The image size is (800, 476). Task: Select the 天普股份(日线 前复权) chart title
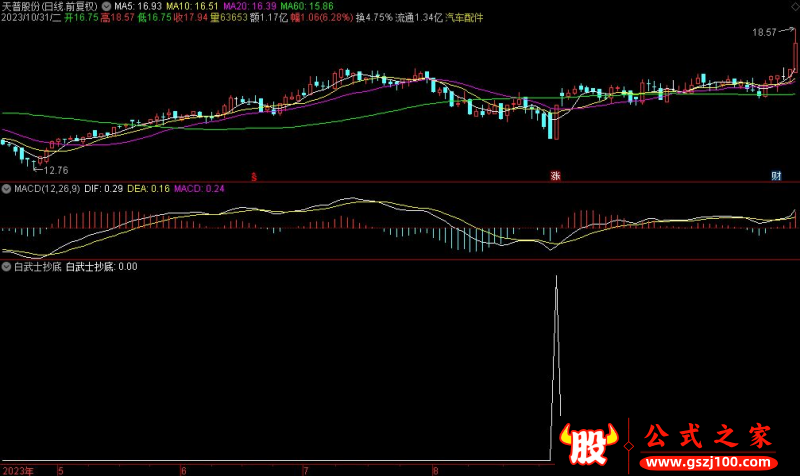pyautogui.click(x=49, y=6)
